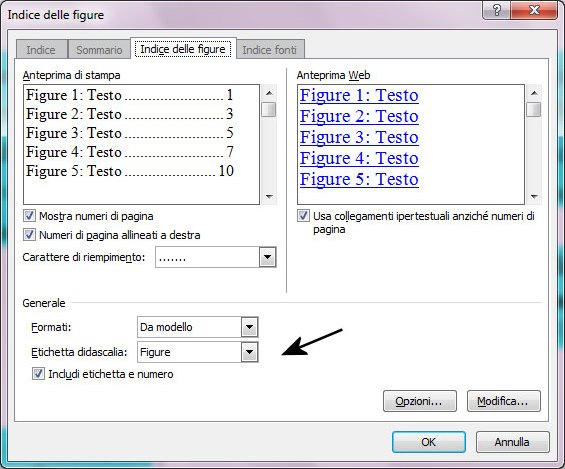The height and width of the screenshot is (469, 565).
Task: Toggle Includi etichetta e numero checkbox
Action: (x=38, y=374)
